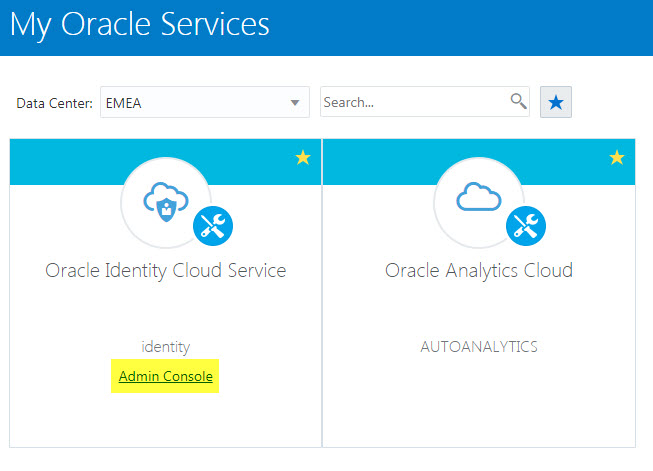The width and height of the screenshot is (653, 471).
Task: Click the My Oracle Services header title
Action: pyautogui.click(x=140, y=25)
